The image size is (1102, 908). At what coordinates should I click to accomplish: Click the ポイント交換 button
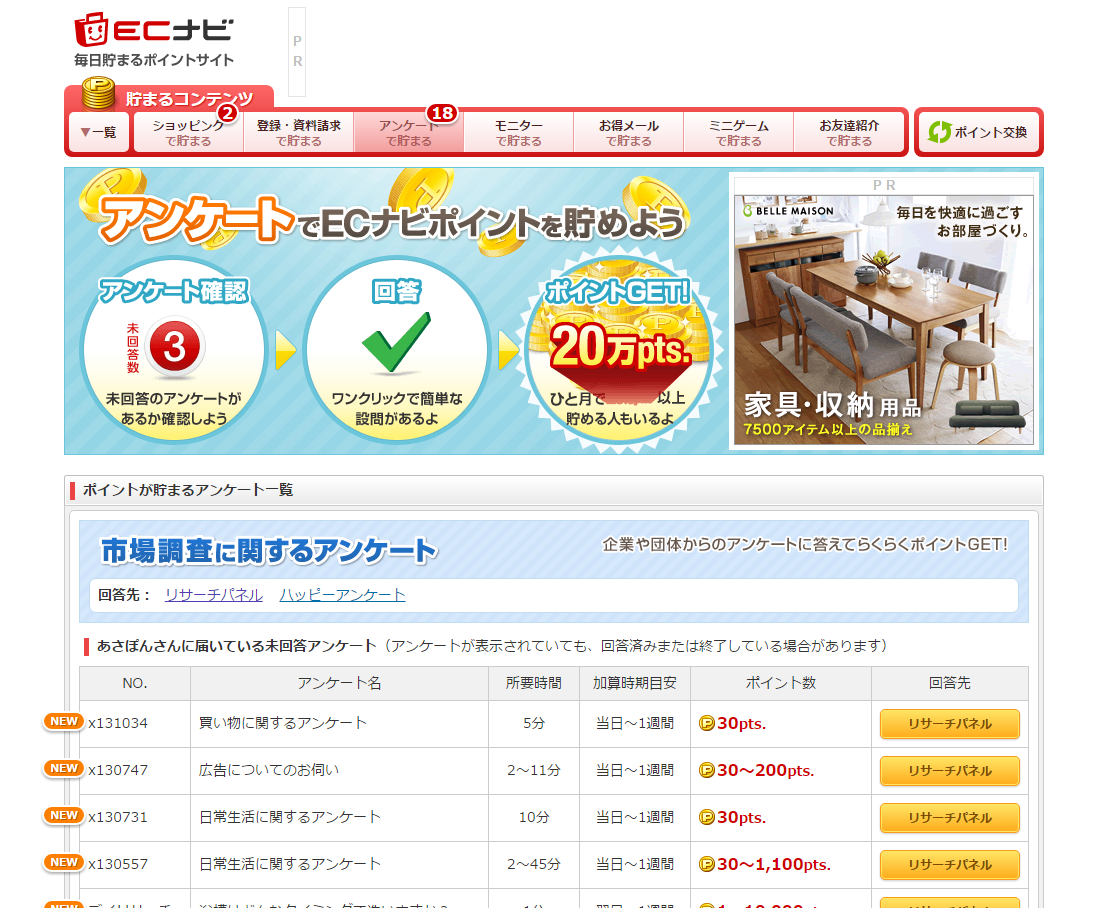point(978,132)
